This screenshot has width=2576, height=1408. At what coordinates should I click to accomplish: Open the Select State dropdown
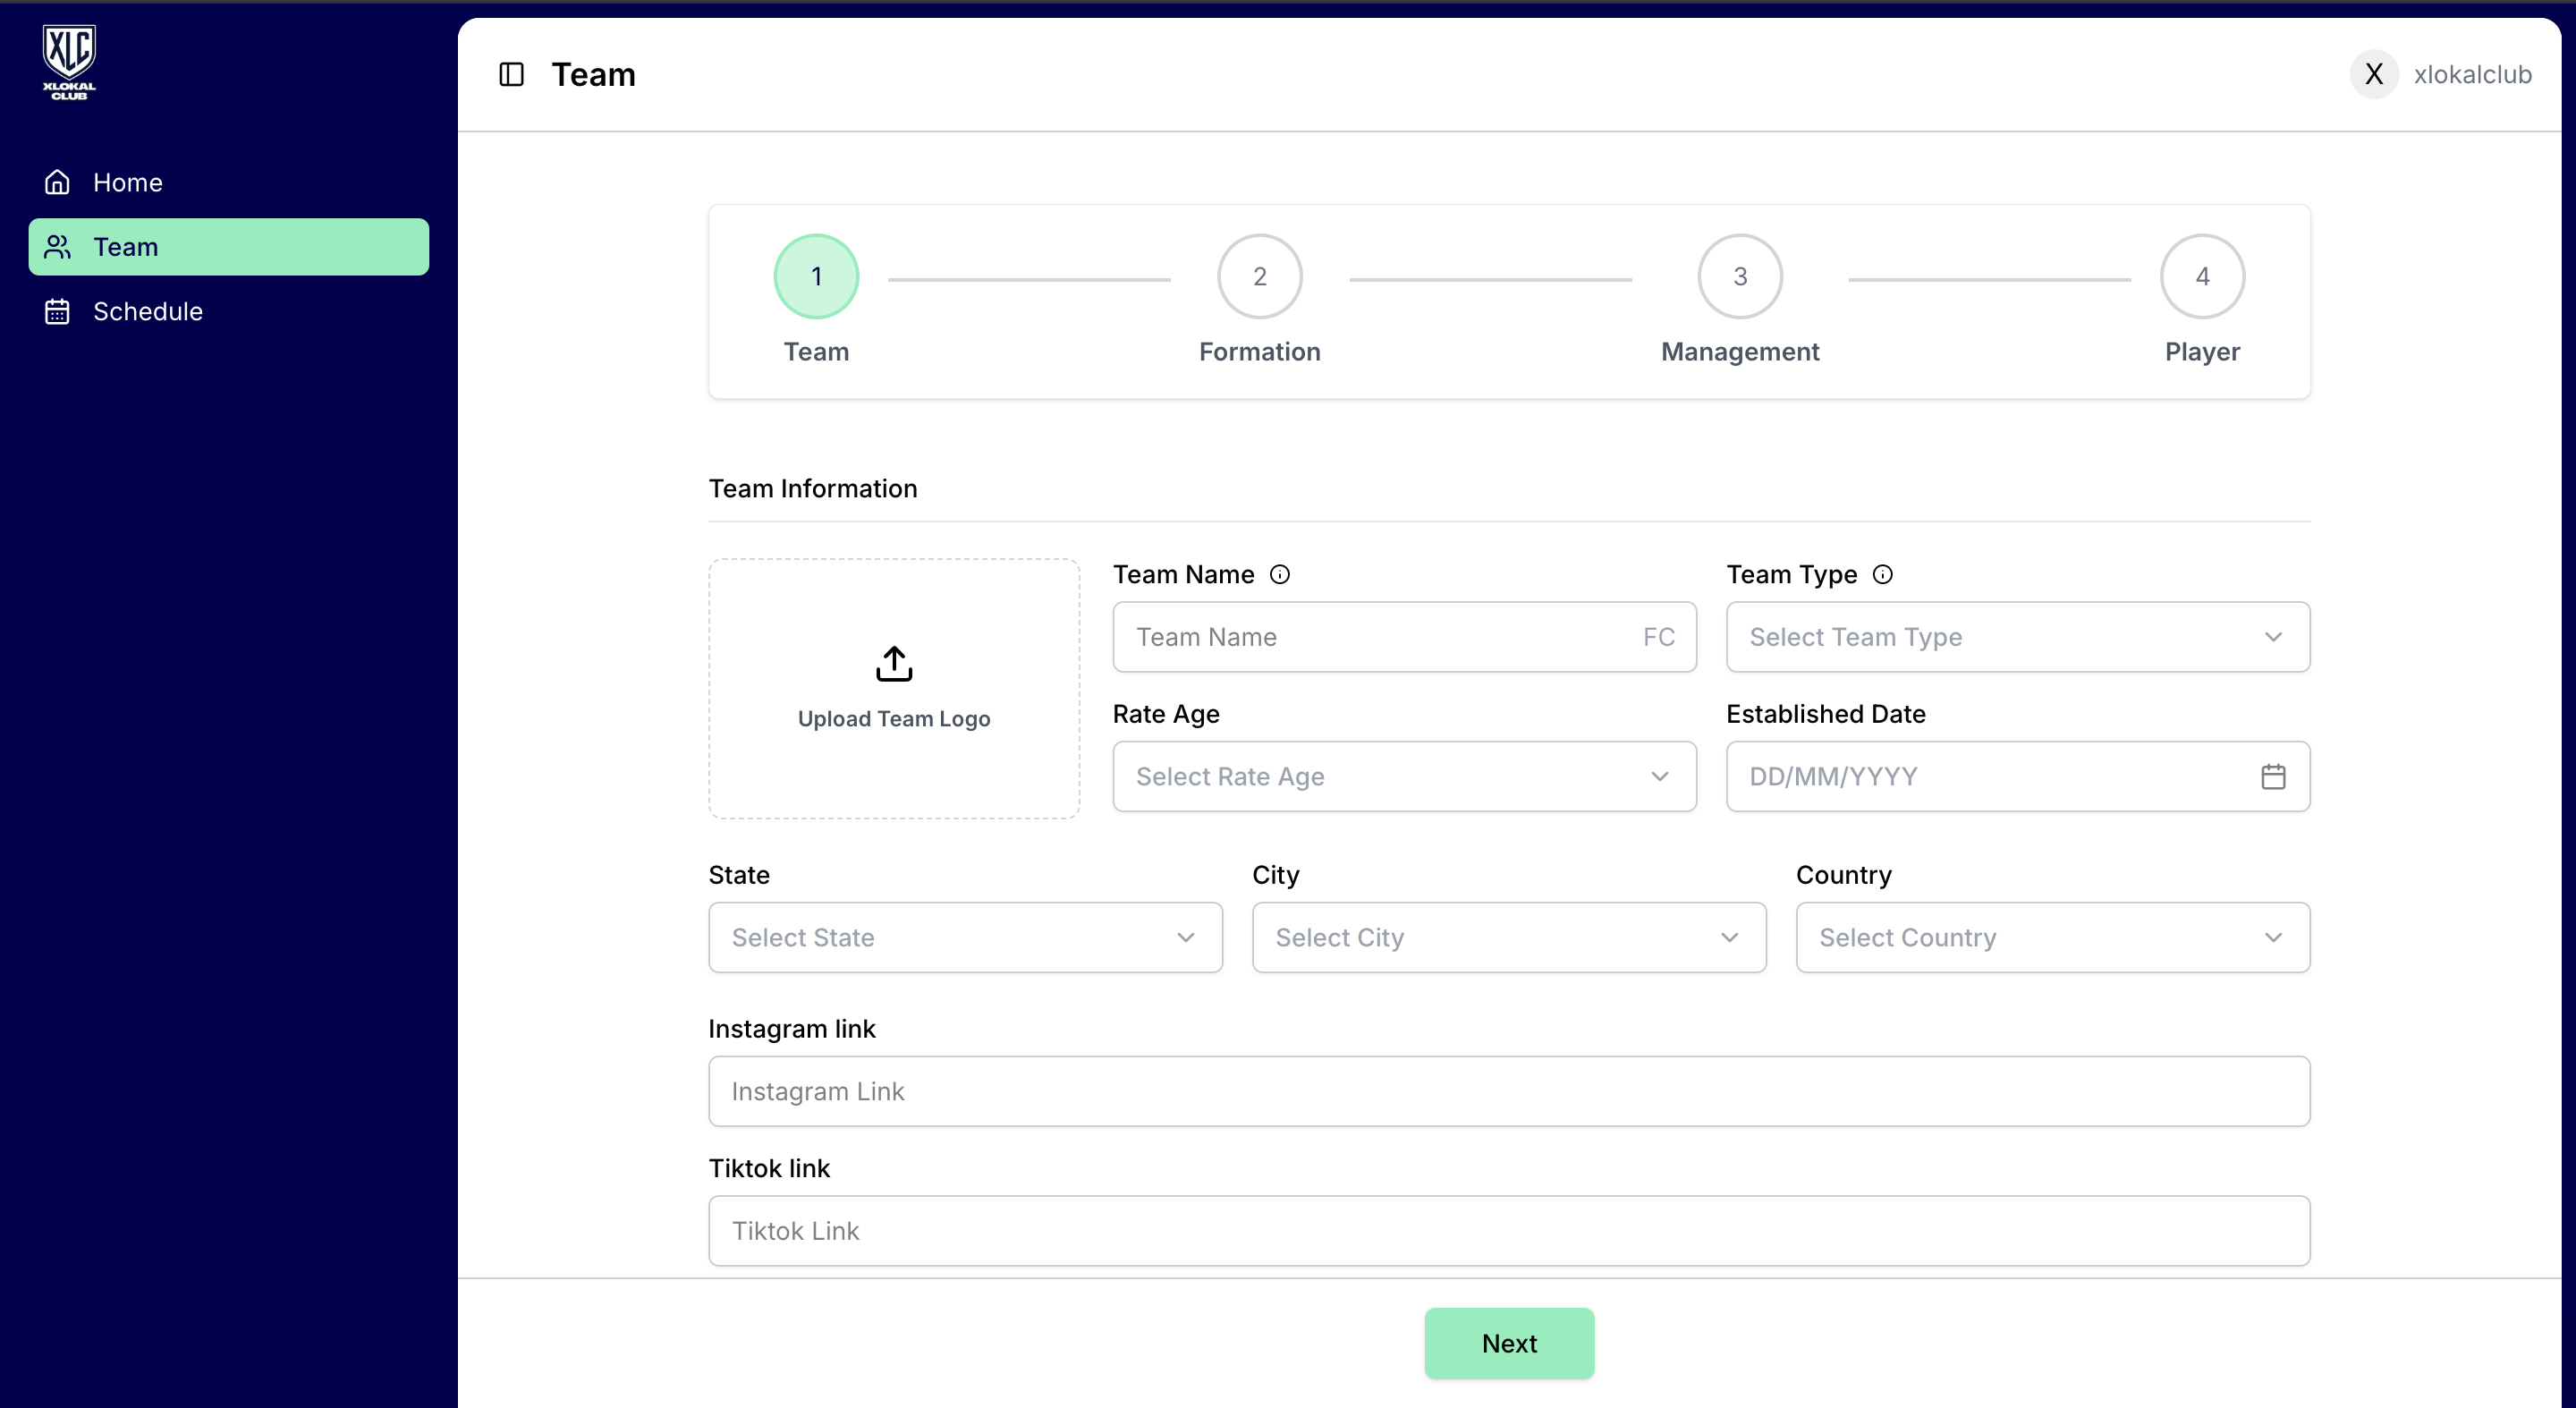[x=964, y=937]
